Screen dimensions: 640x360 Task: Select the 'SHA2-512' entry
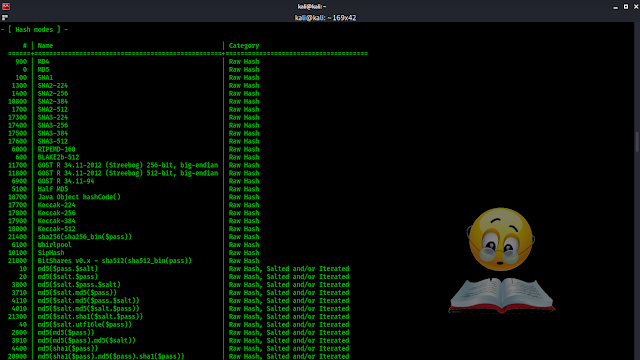53,109
